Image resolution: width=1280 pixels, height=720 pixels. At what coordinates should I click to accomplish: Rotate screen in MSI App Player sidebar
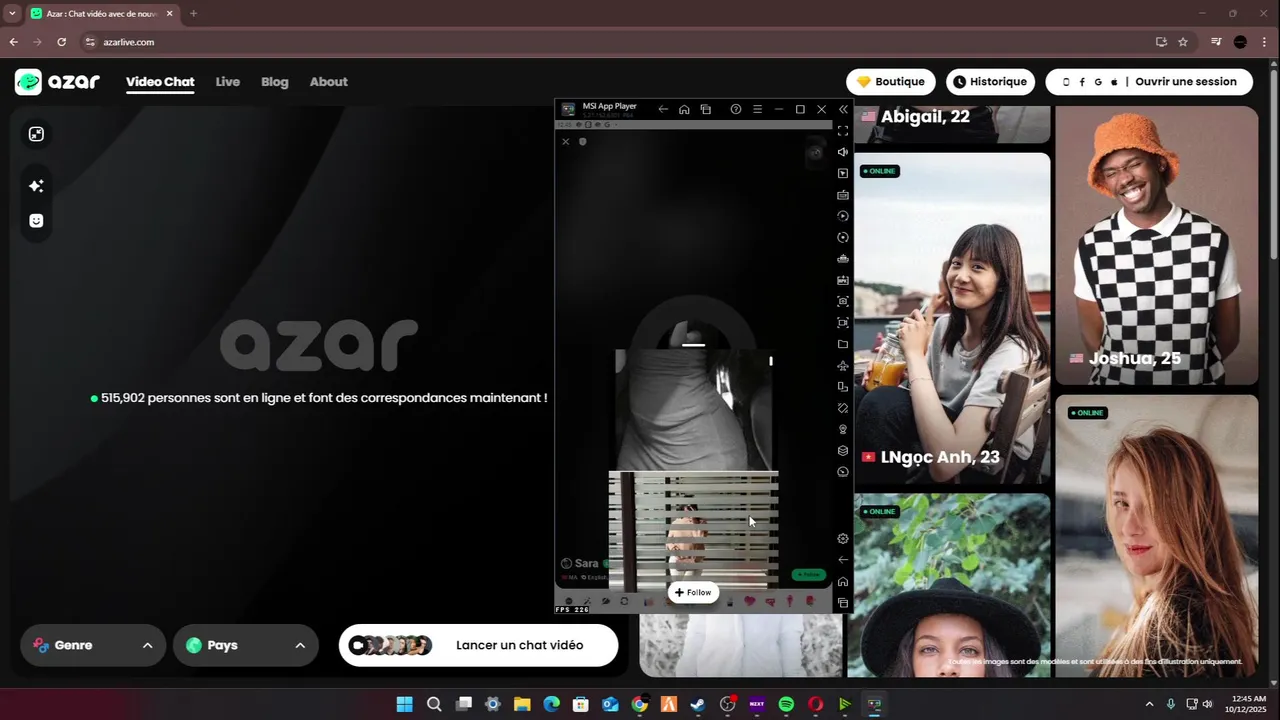point(843,387)
